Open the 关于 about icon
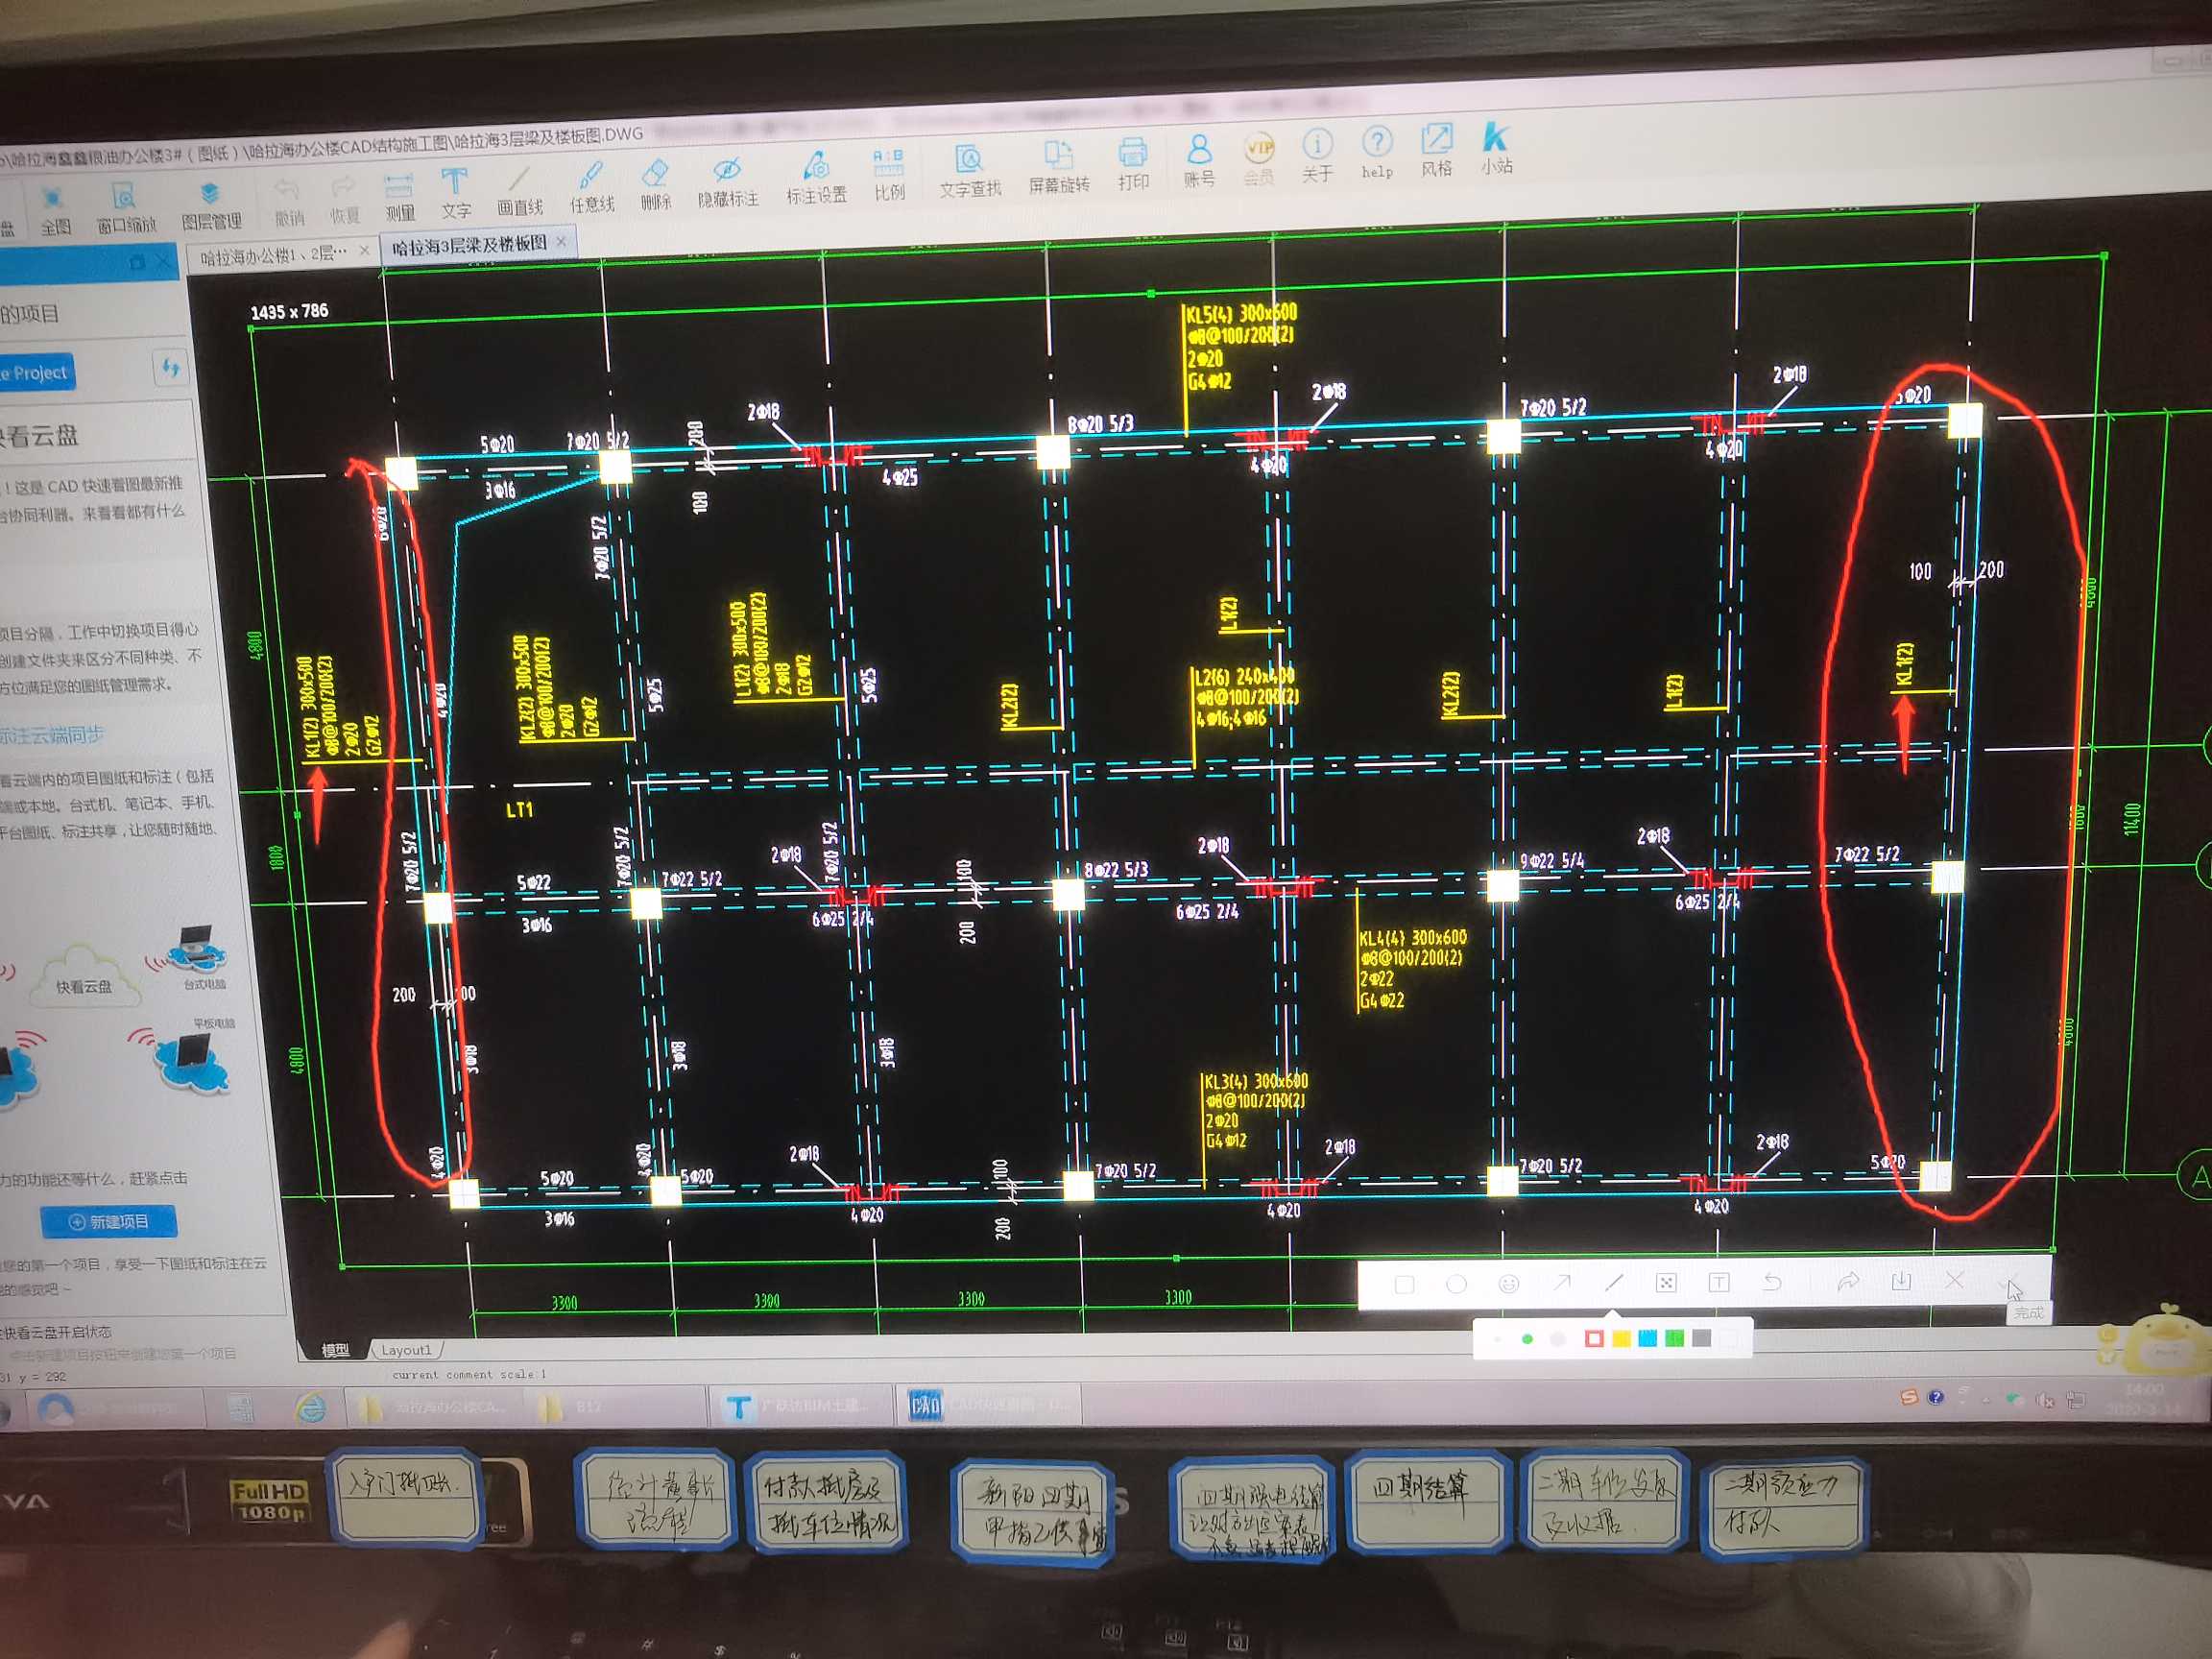 [x=1317, y=156]
